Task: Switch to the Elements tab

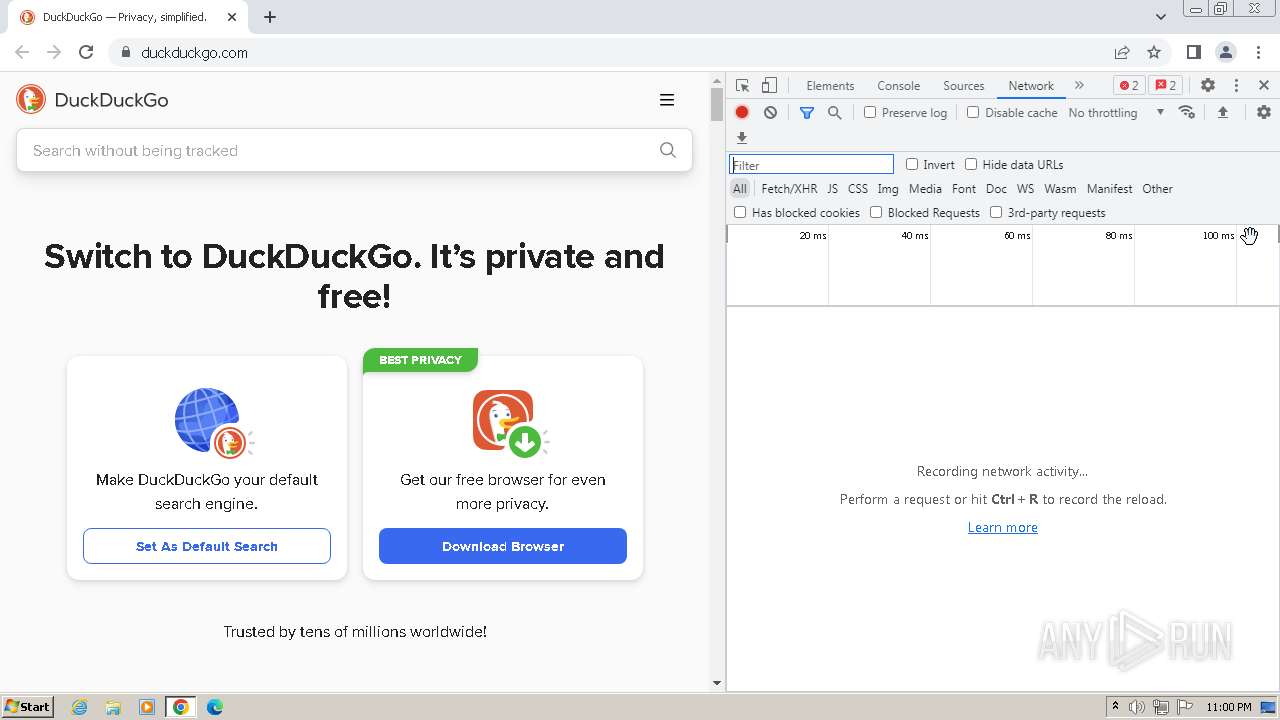Action: (x=830, y=86)
